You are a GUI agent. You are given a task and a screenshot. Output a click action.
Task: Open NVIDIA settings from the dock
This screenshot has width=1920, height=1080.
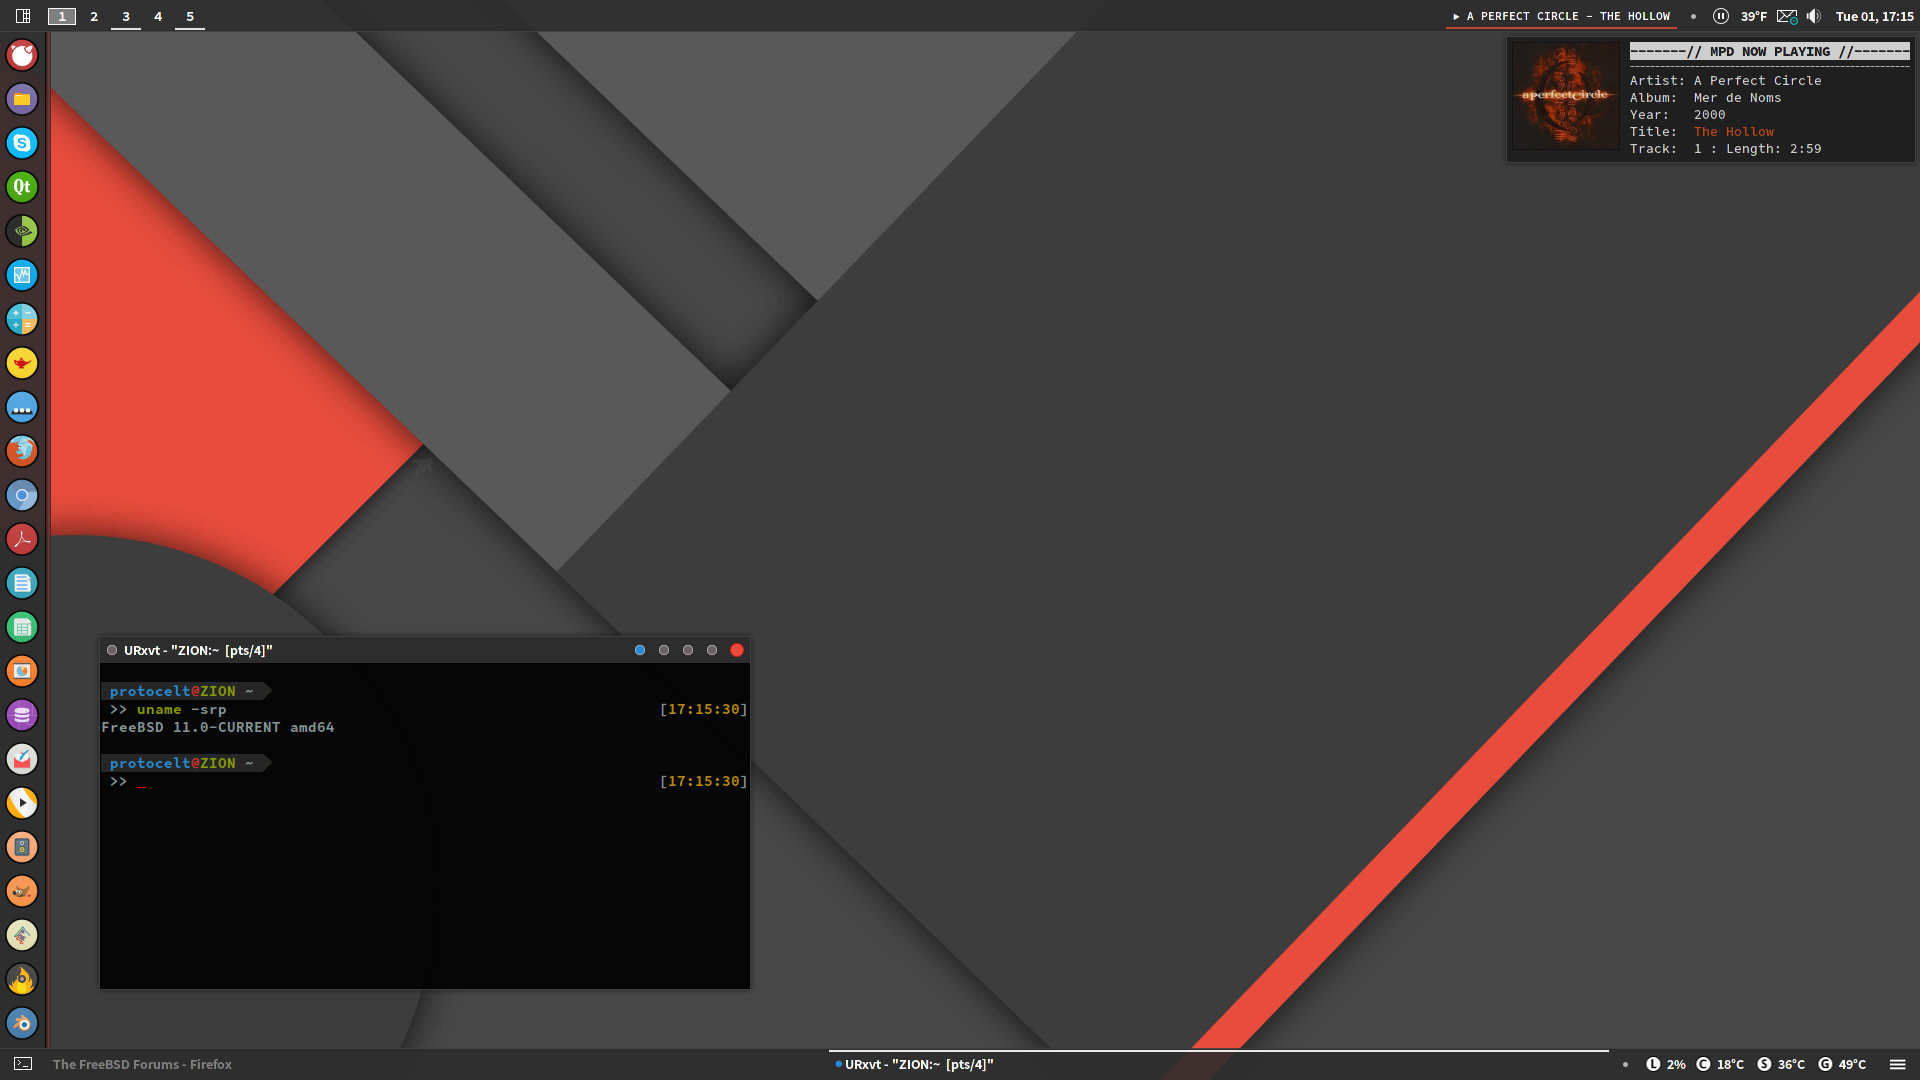[22, 231]
